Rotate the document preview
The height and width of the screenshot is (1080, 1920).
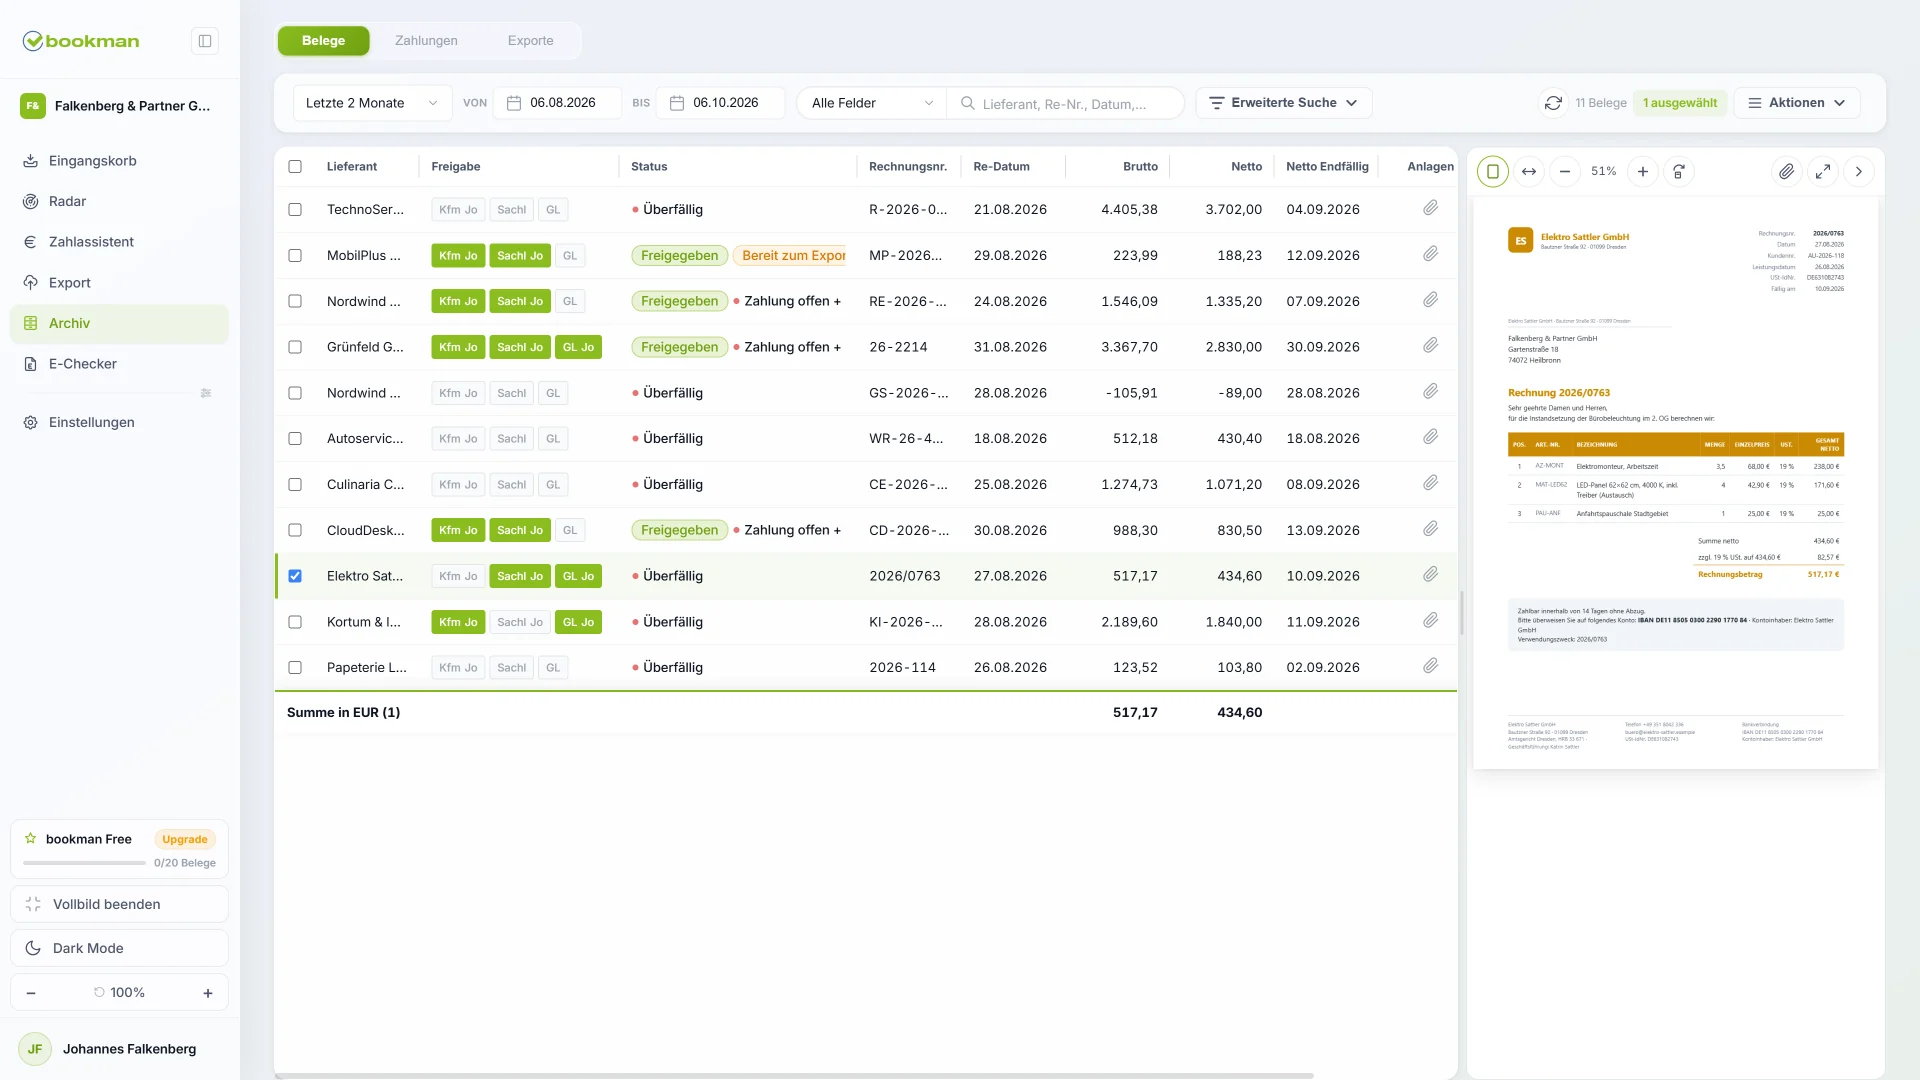1679,172
